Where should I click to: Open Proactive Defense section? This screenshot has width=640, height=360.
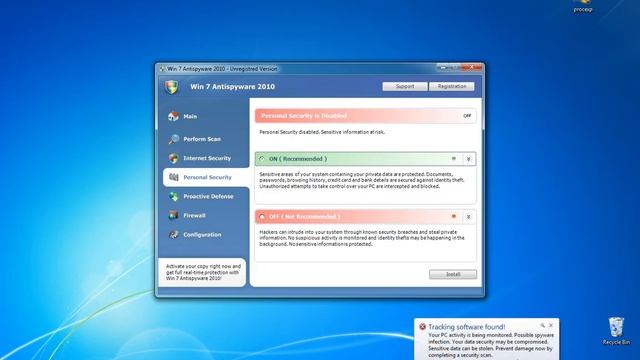[x=208, y=196]
